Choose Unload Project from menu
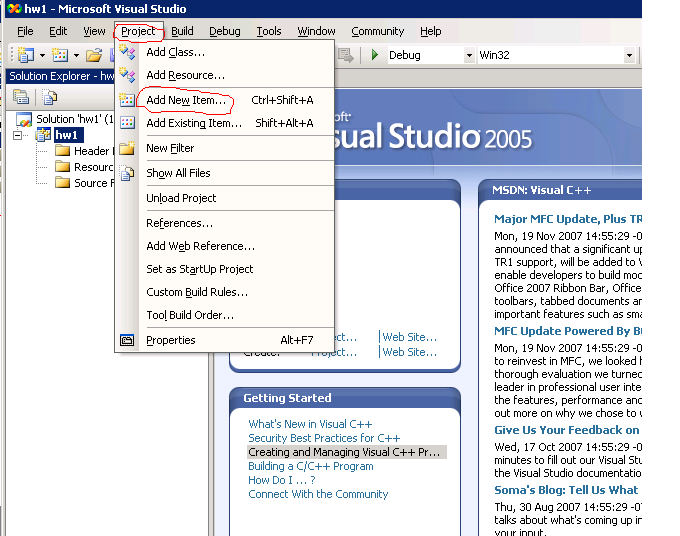Screen dimensions: 680x536 pyautogui.click(x=225, y=198)
